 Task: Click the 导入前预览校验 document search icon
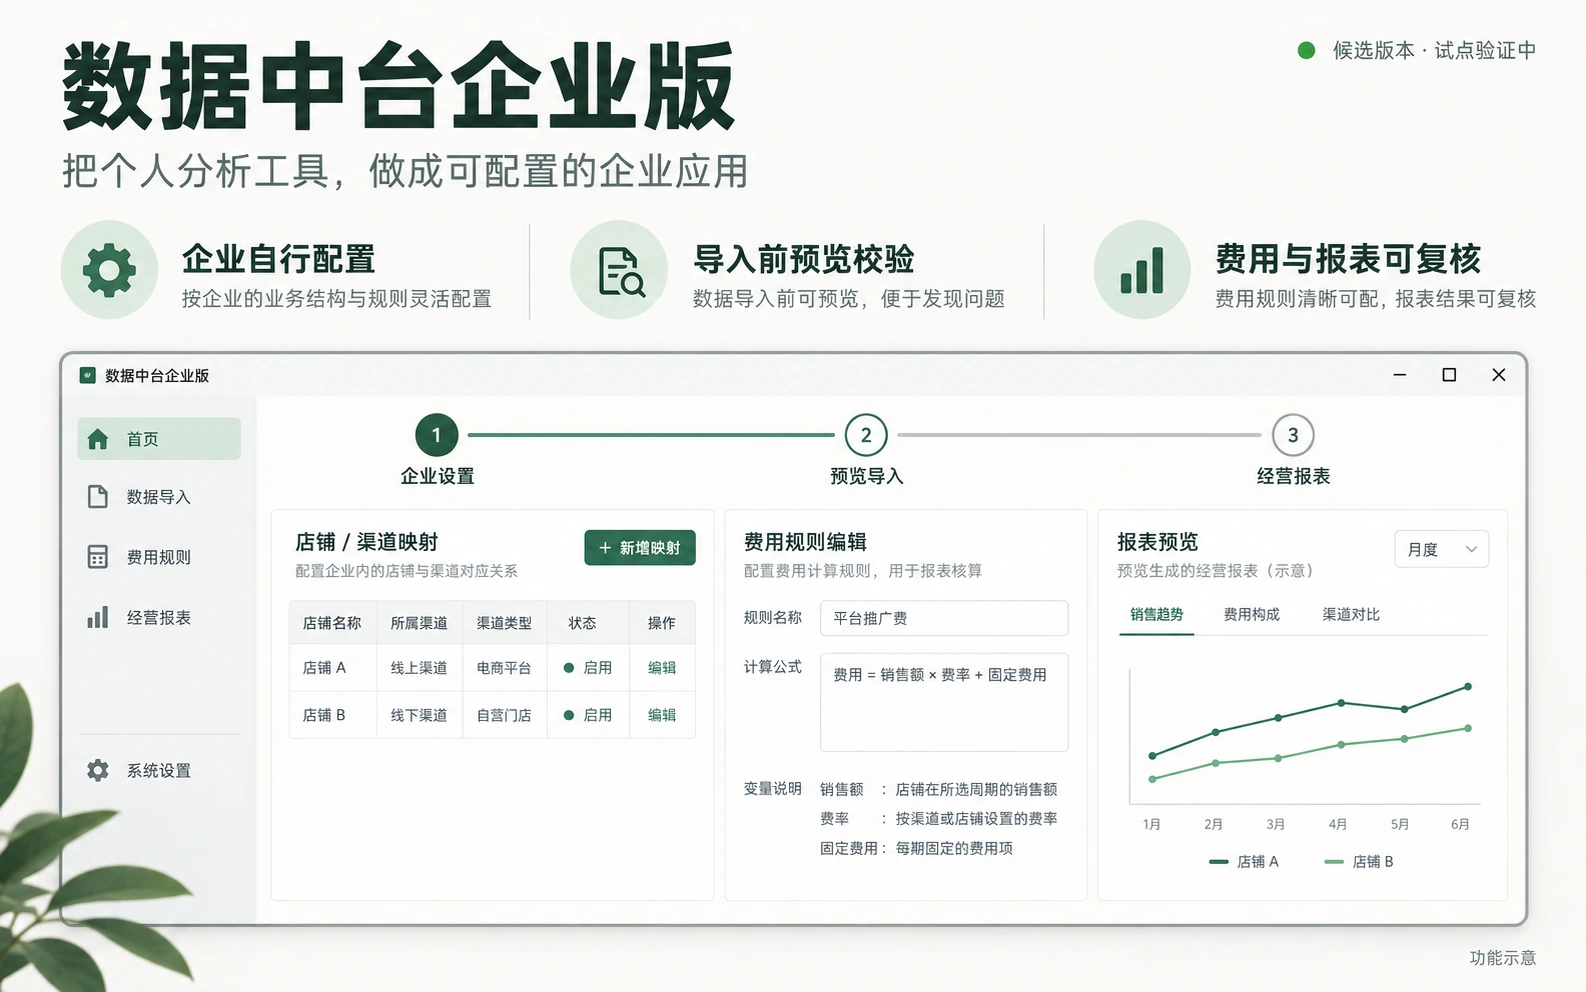point(619,270)
